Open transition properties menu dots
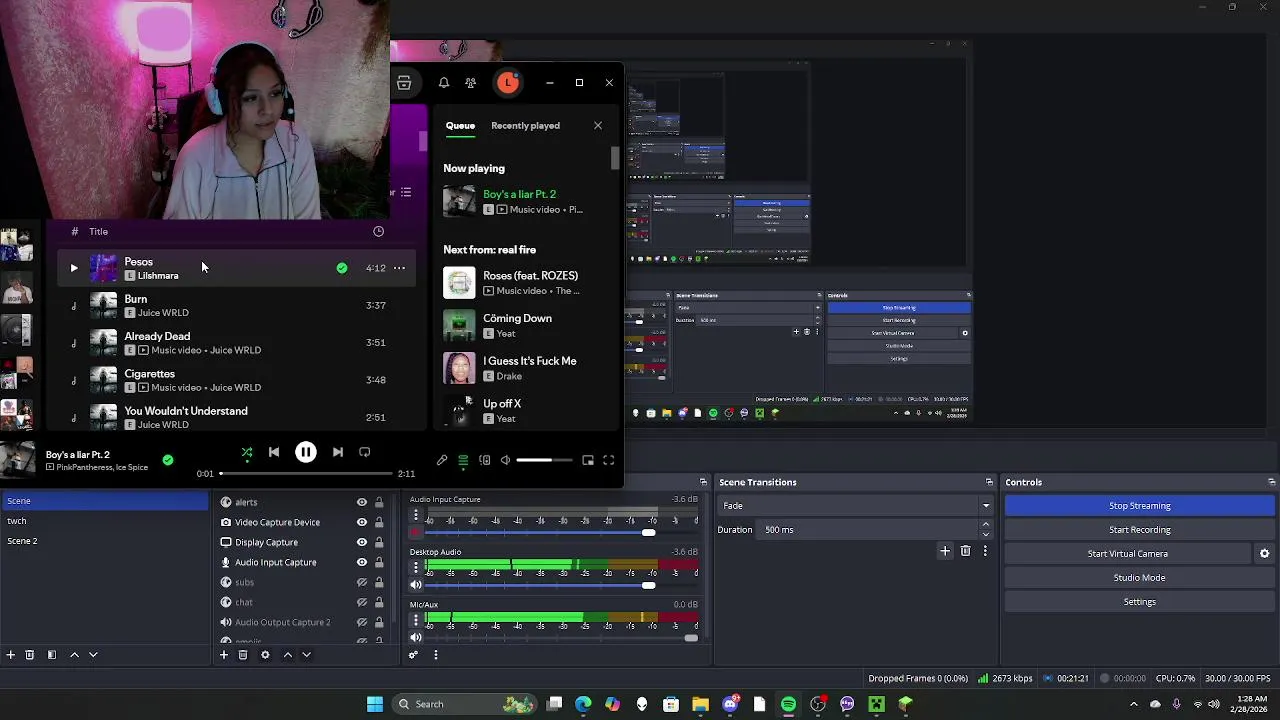The width and height of the screenshot is (1280, 720). point(985,551)
